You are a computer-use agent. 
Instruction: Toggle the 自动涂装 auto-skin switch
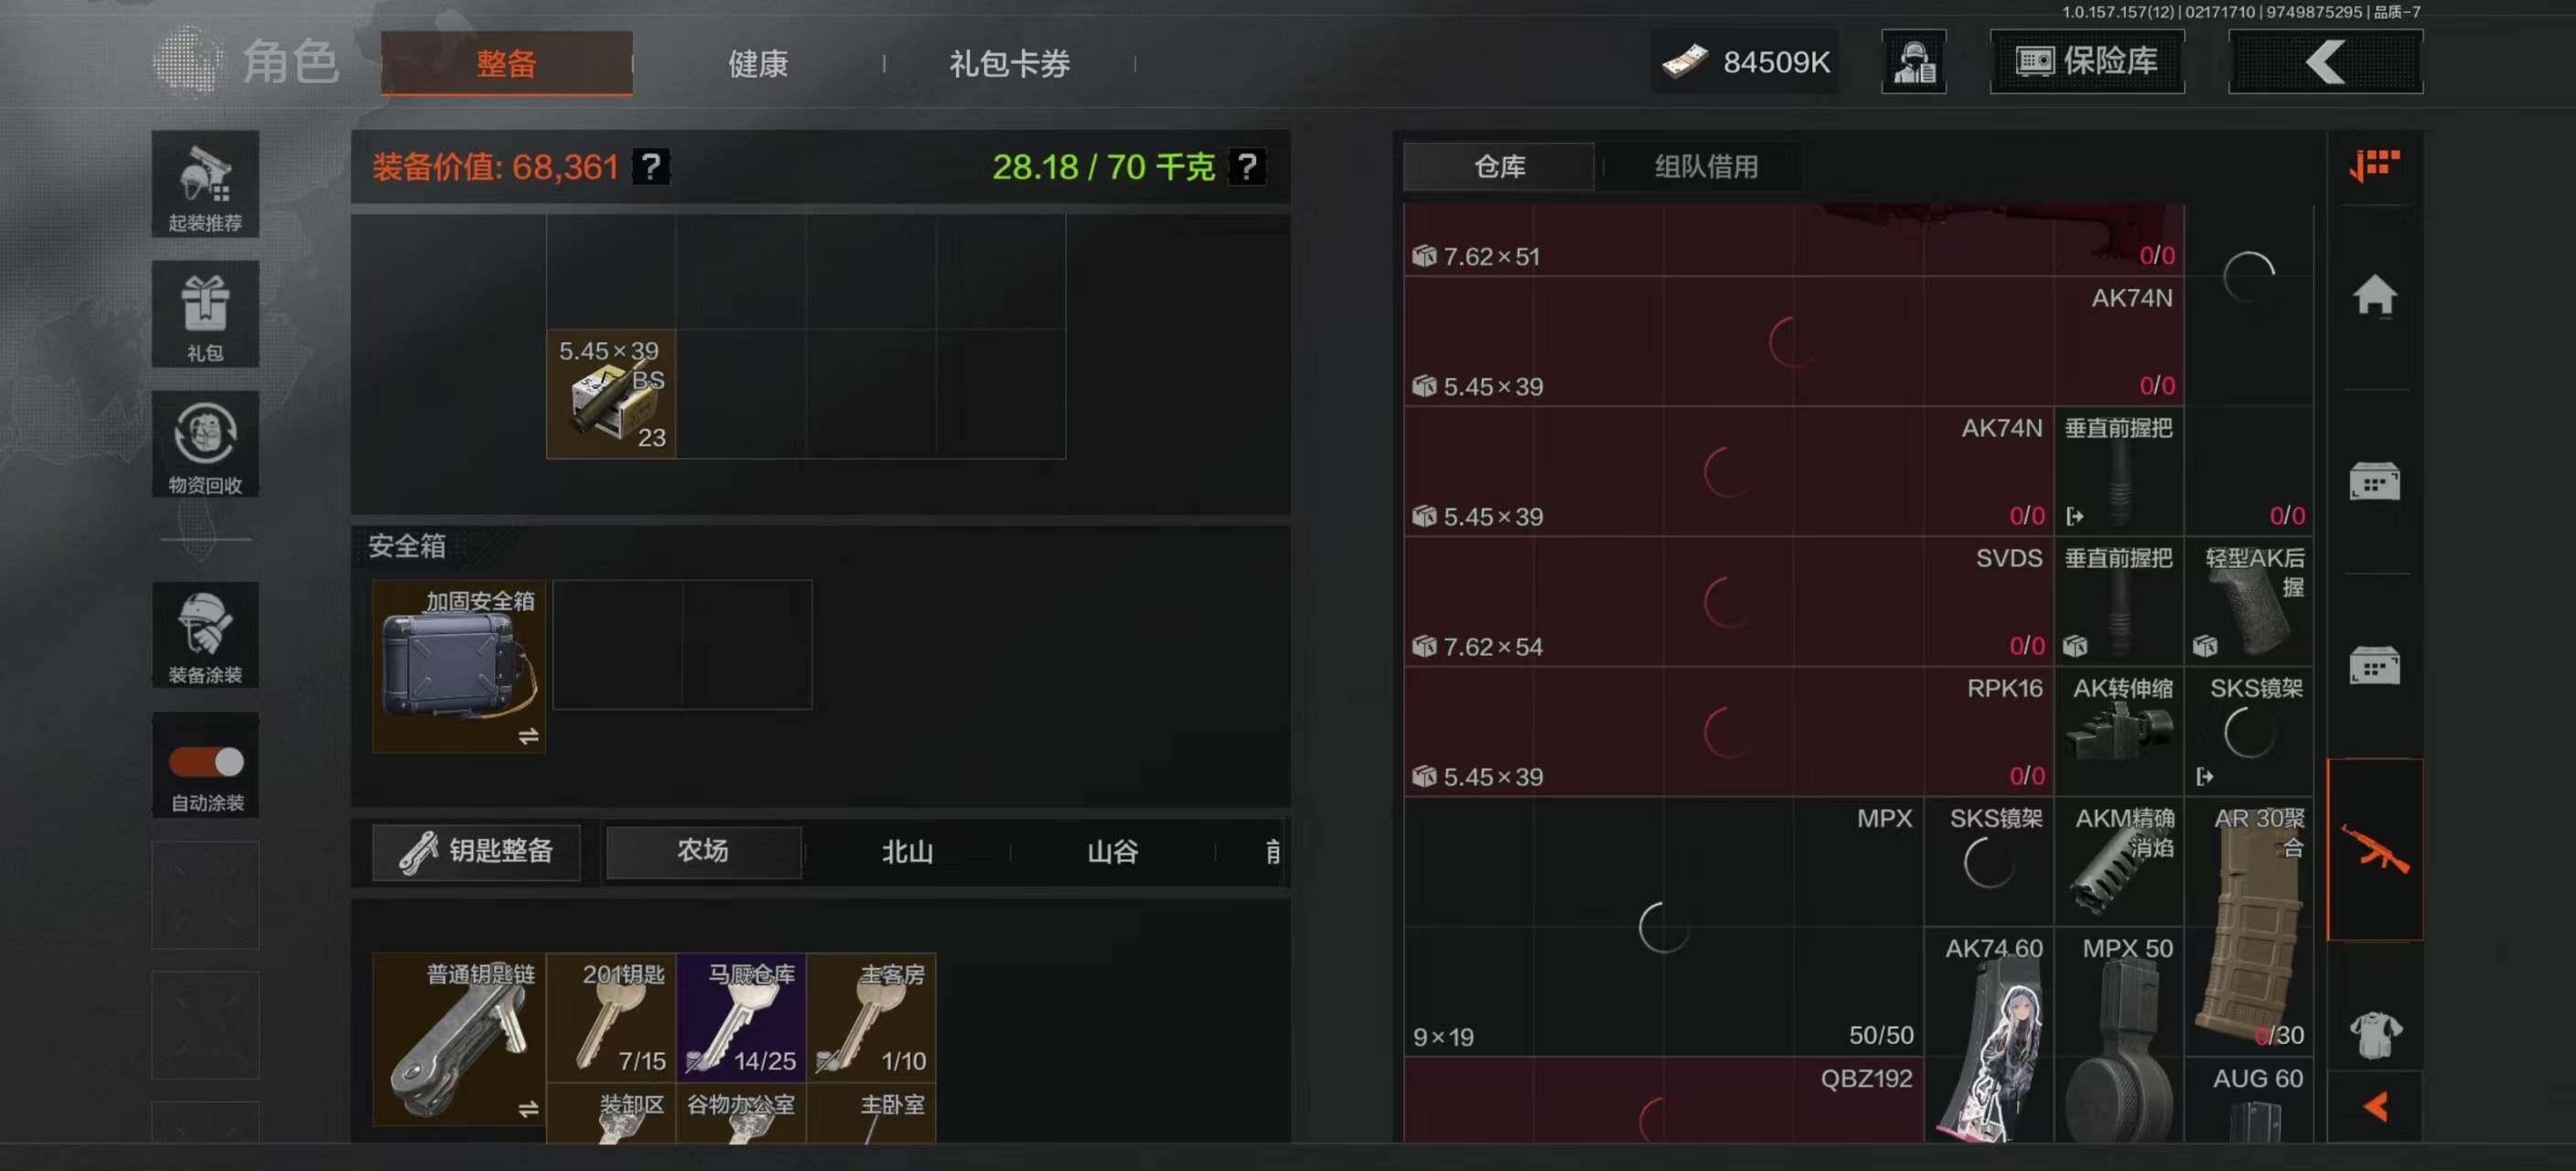click(x=207, y=762)
